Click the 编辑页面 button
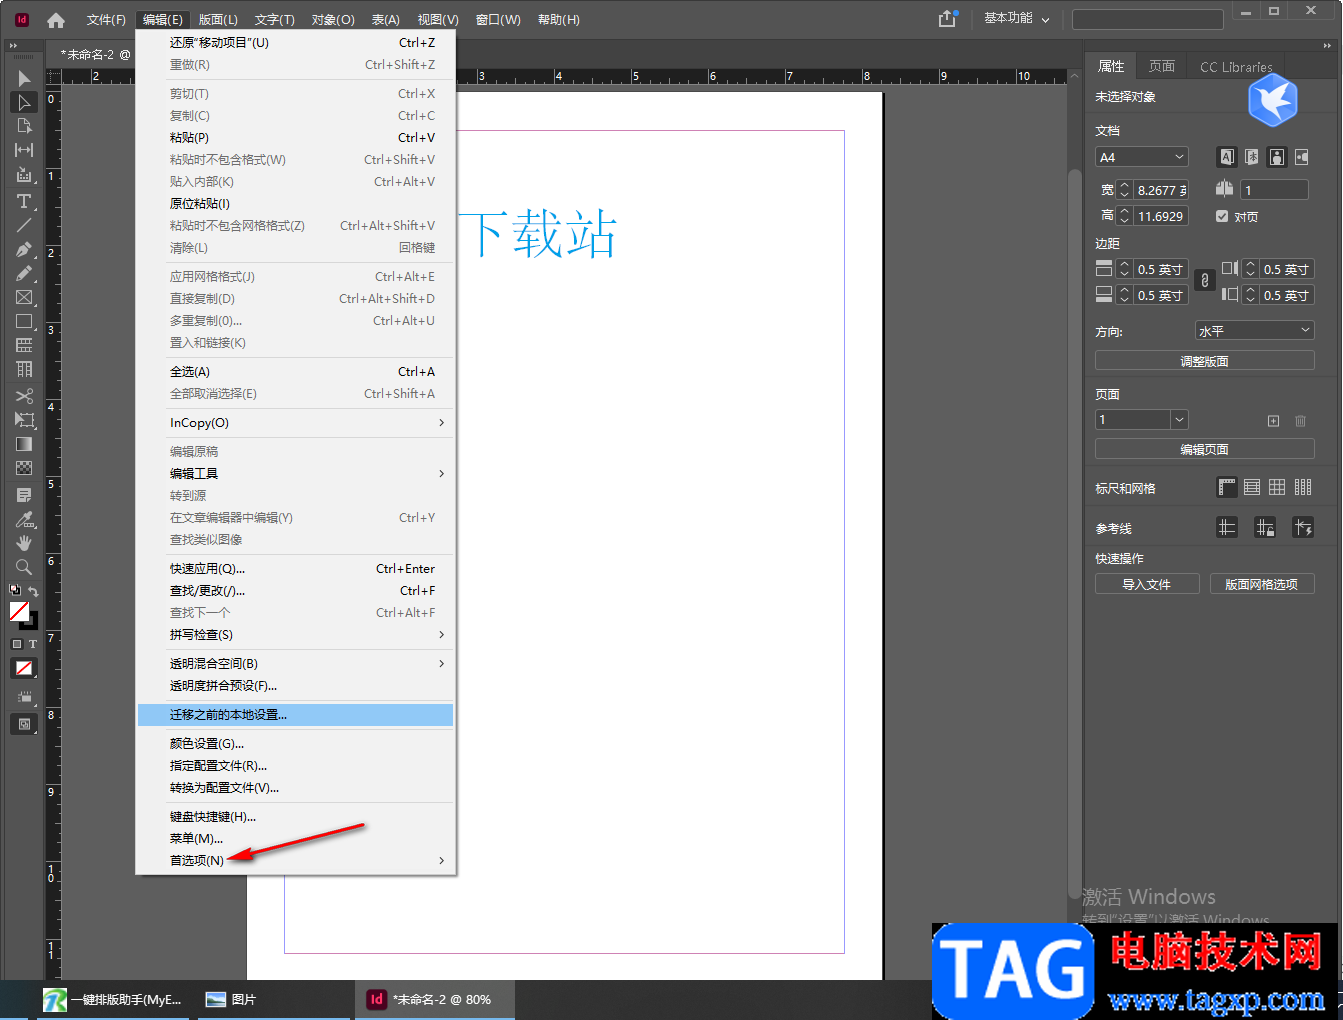 tap(1205, 449)
